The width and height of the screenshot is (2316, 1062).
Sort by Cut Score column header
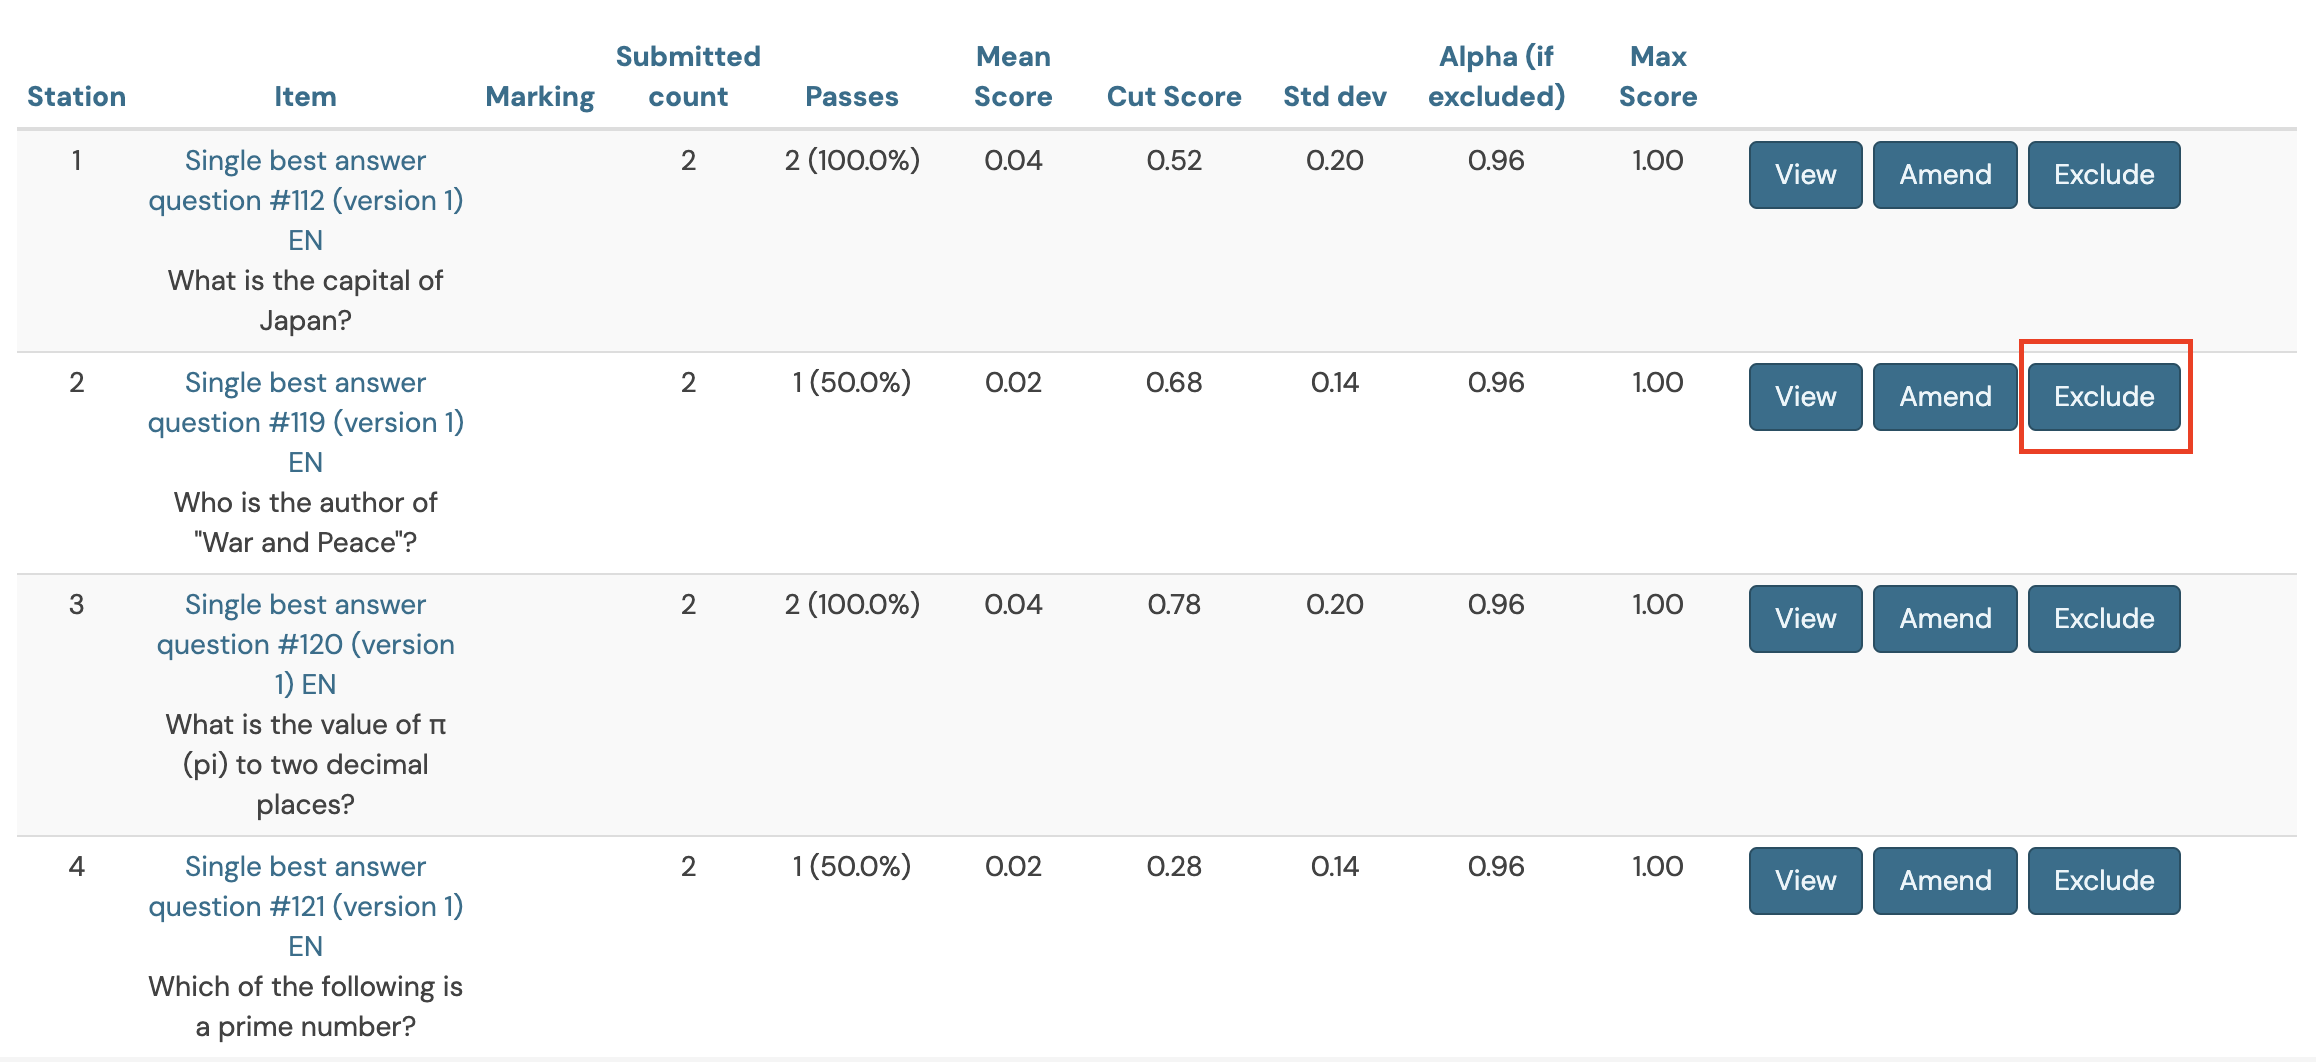[x=1174, y=97]
